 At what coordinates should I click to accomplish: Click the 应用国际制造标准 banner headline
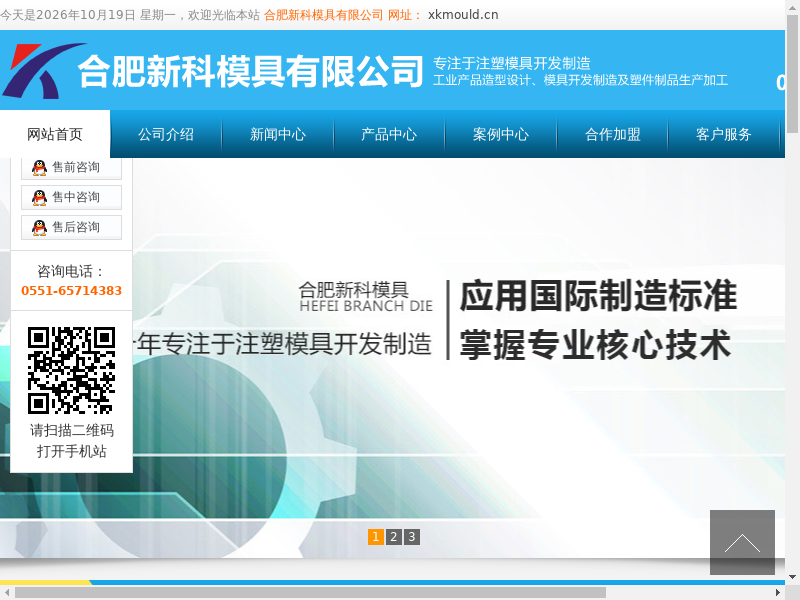(x=598, y=296)
